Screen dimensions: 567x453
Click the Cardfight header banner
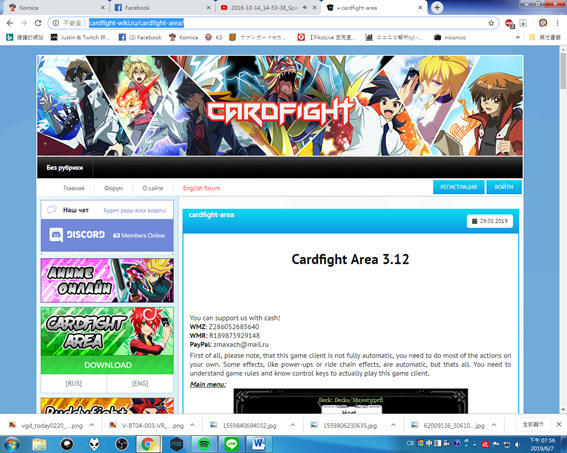pyautogui.click(x=280, y=106)
